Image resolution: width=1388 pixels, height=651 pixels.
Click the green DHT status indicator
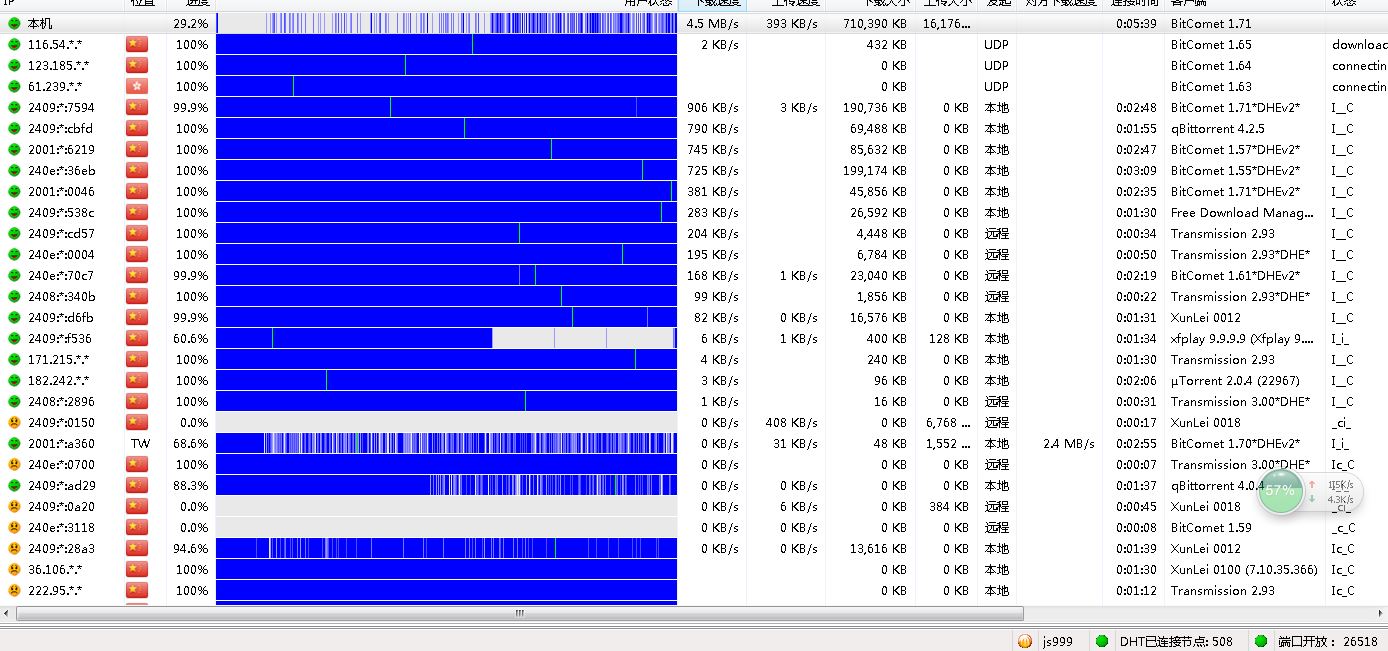(x=1102, y=641)
